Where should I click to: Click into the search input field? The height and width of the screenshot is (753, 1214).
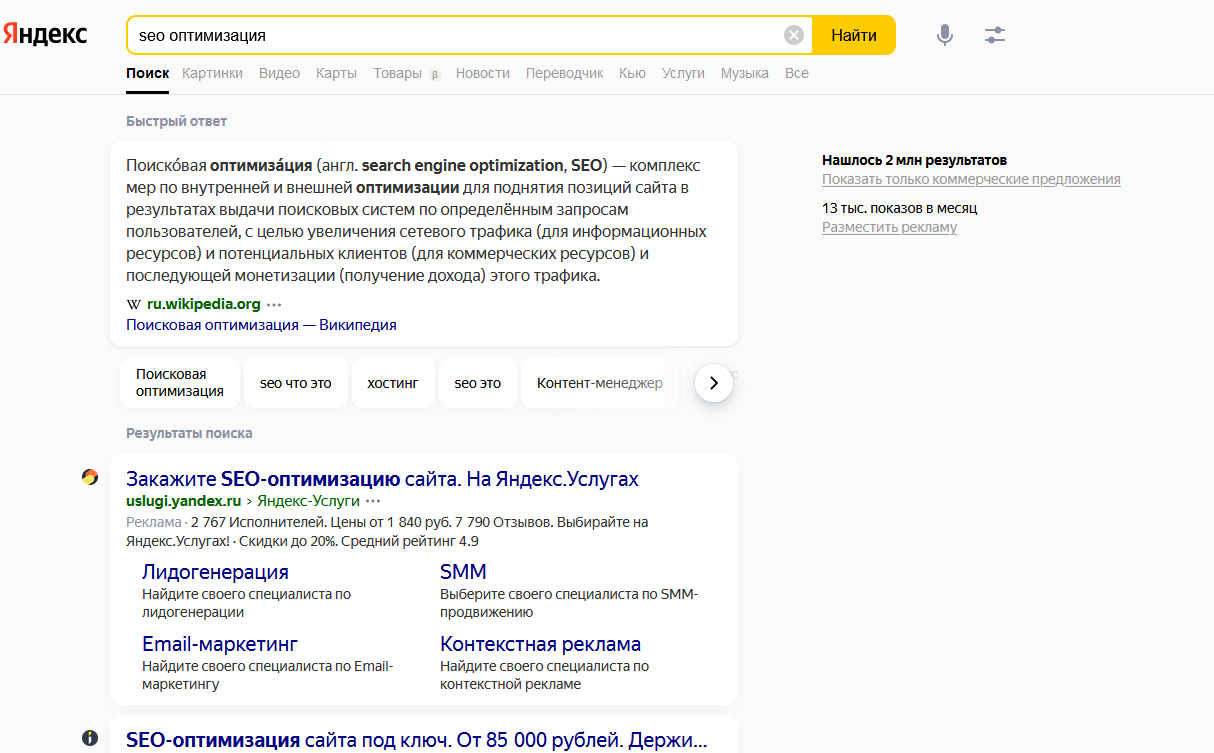tap(450, 36)
